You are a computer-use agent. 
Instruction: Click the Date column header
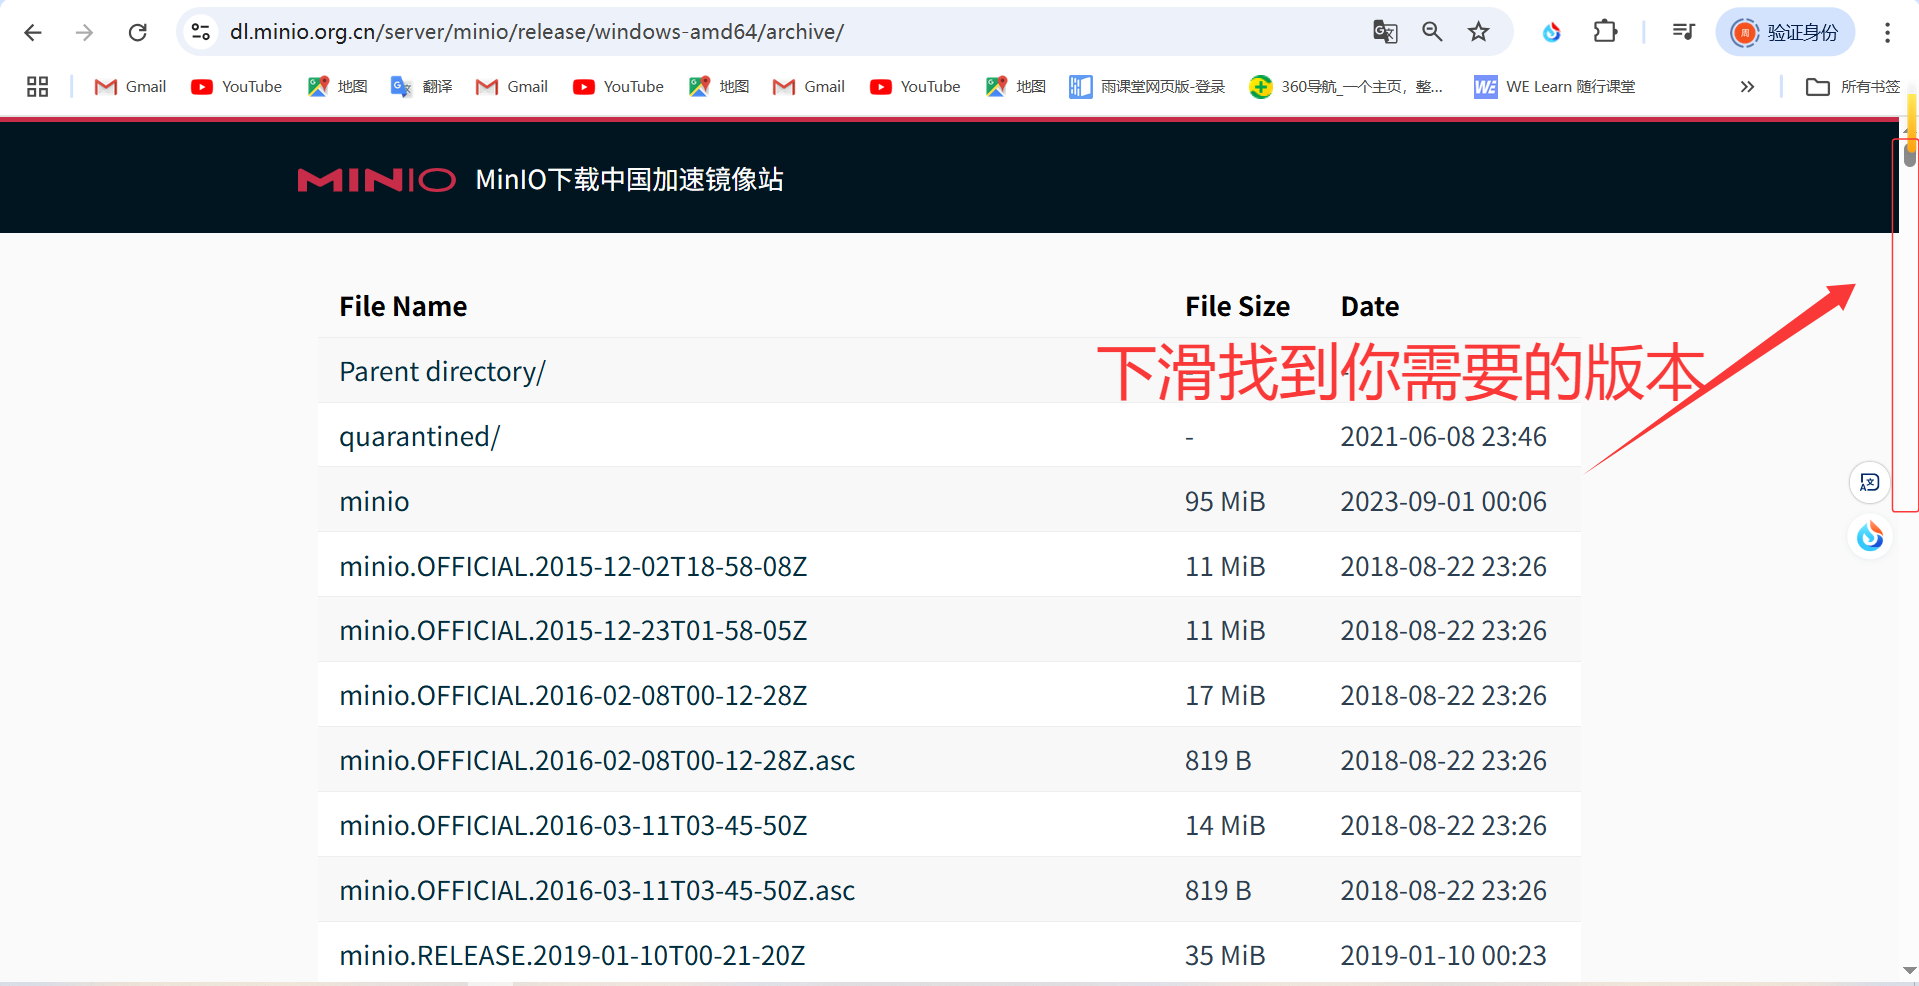tap(1370, 307)
